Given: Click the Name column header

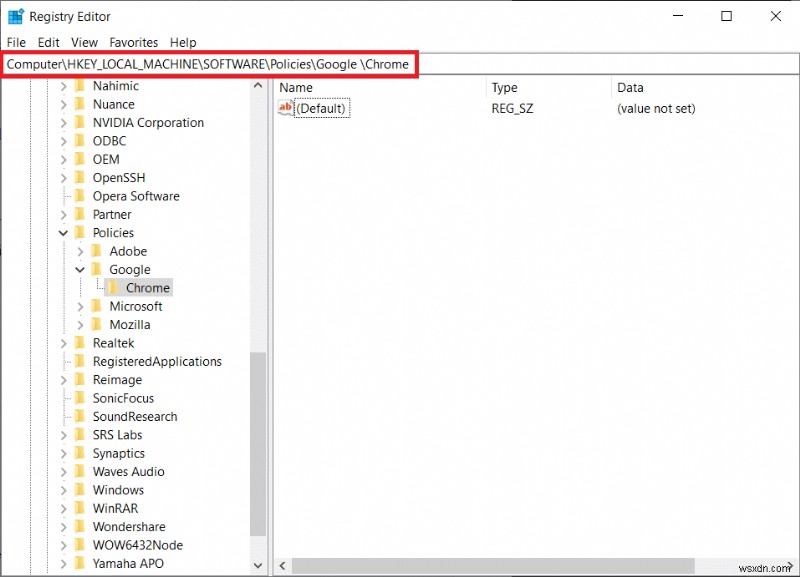Looking at the screenshot, I should pos(295,87).
